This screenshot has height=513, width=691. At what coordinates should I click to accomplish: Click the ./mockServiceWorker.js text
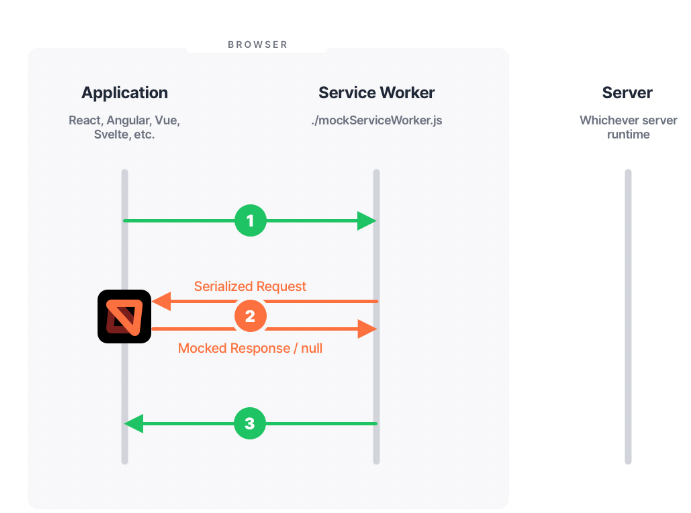tap(376, 120)
